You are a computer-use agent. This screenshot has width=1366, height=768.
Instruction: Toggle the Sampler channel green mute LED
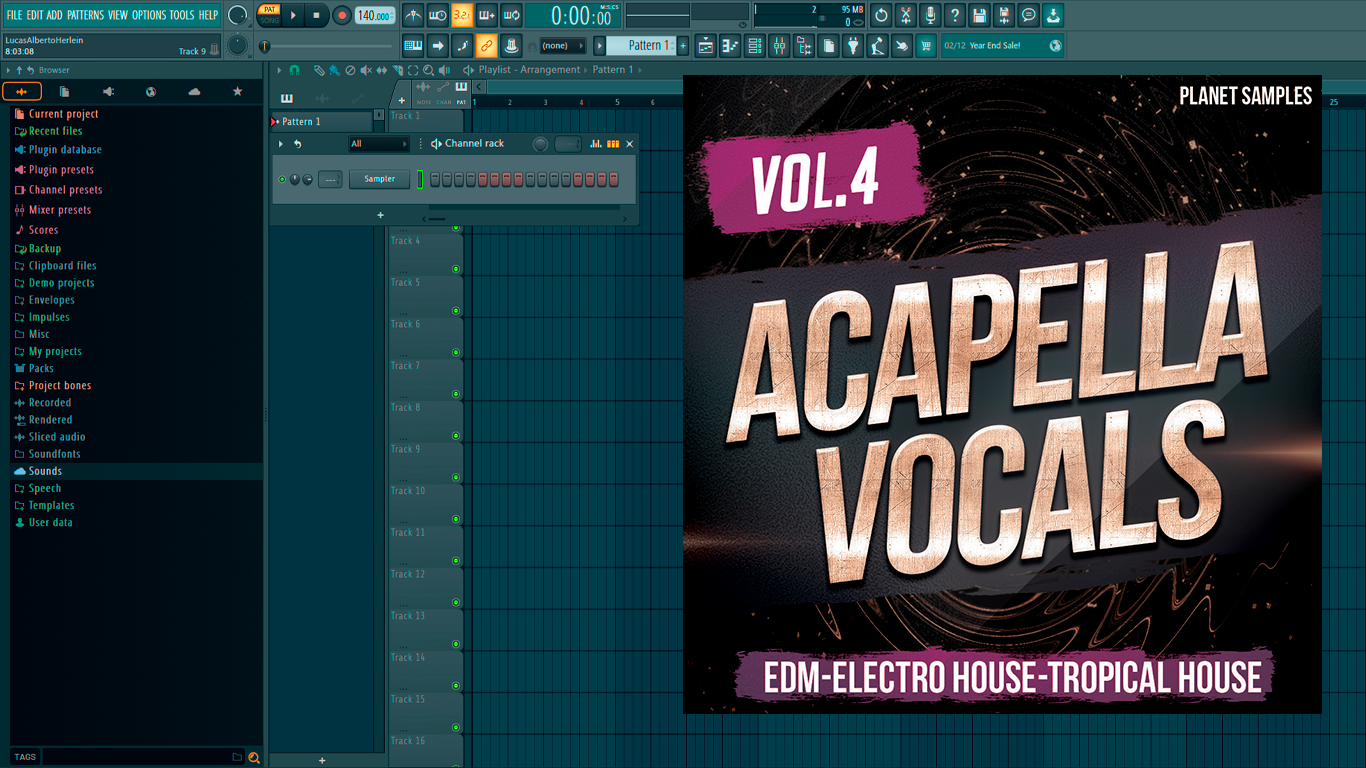(282, 179)
